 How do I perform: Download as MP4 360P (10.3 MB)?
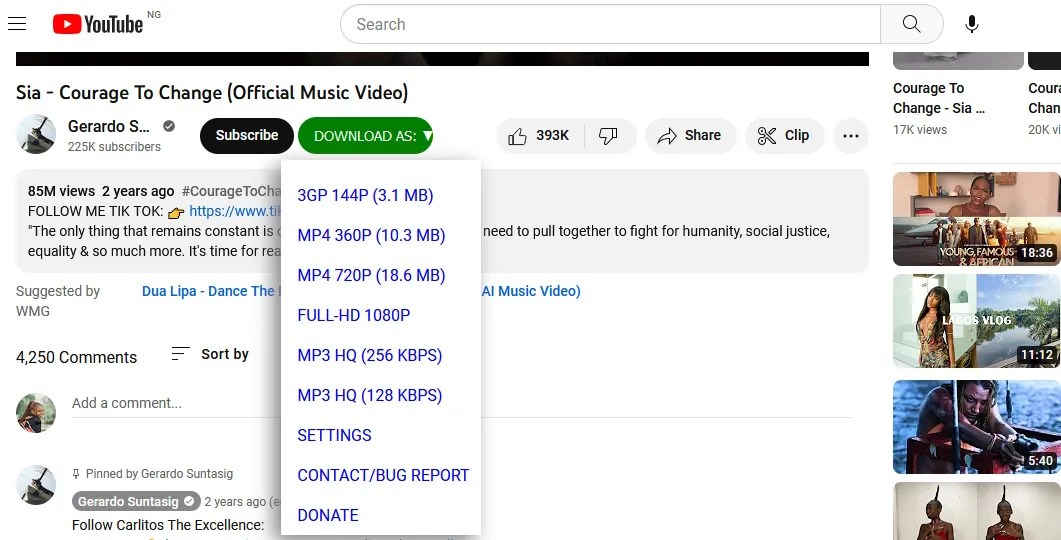tap(371, 235)
